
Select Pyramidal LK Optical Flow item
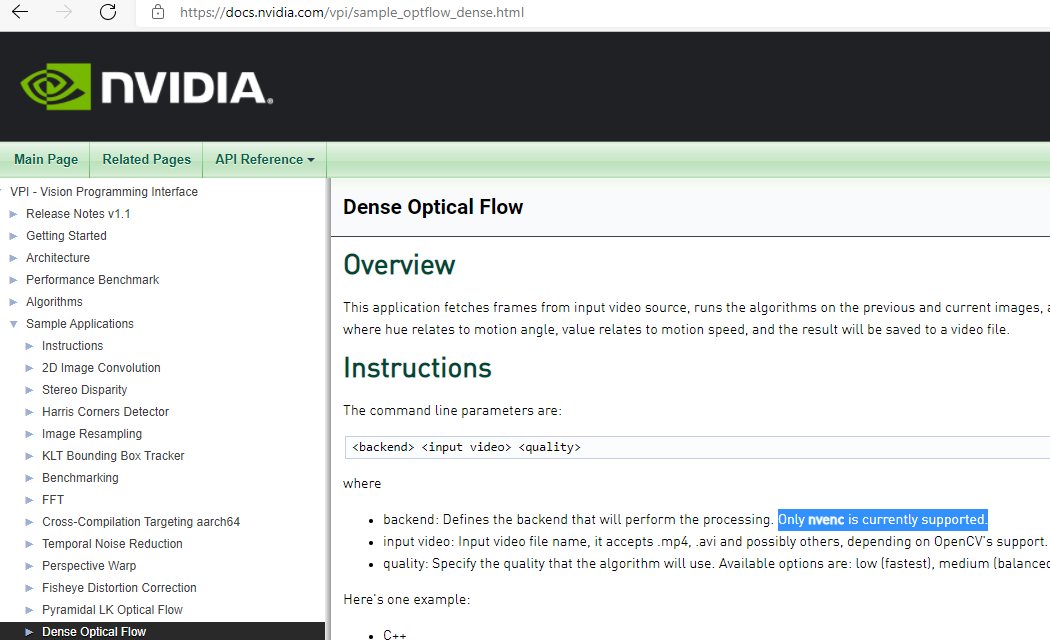click(112, 610)
